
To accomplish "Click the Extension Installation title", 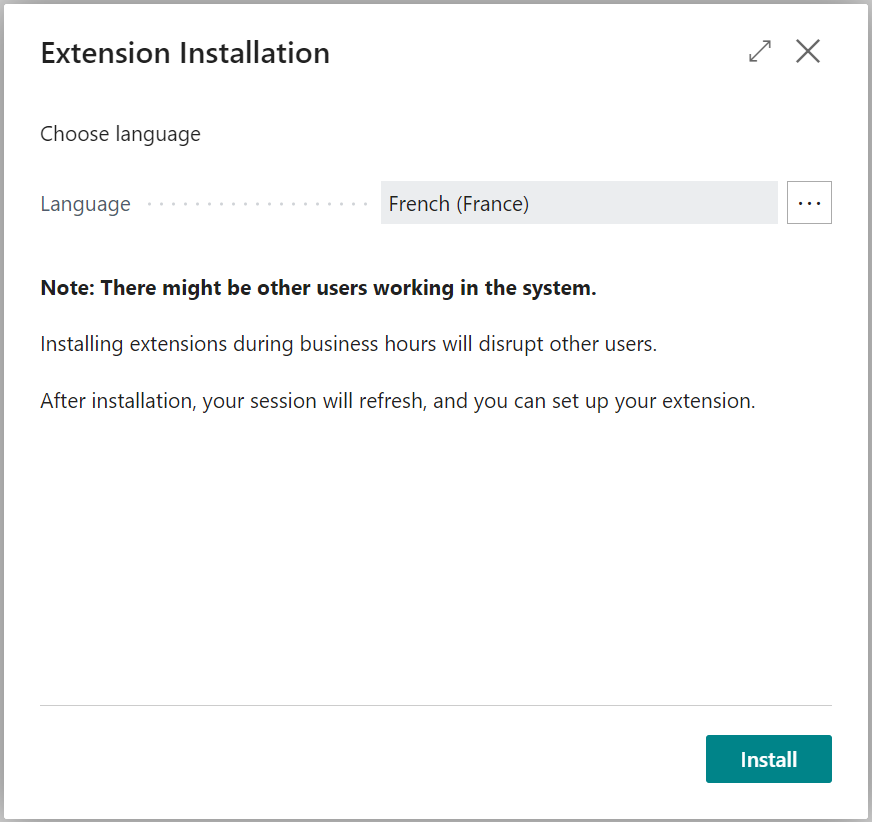I will (x=185, y=53).
